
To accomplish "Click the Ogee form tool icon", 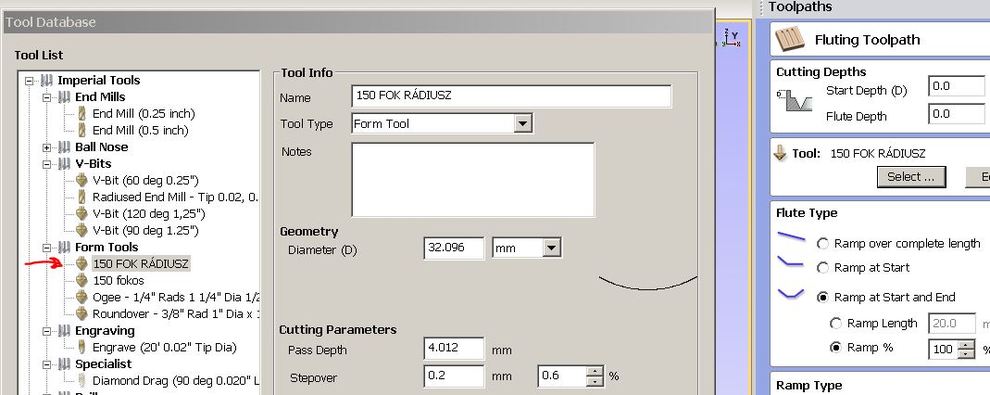I will pos(81,297).
